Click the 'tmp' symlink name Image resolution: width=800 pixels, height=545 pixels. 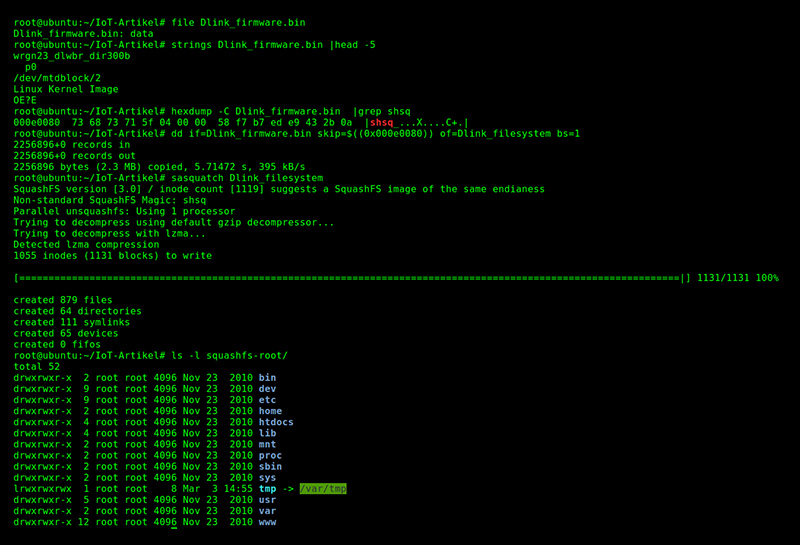click(x=267, y=489)
